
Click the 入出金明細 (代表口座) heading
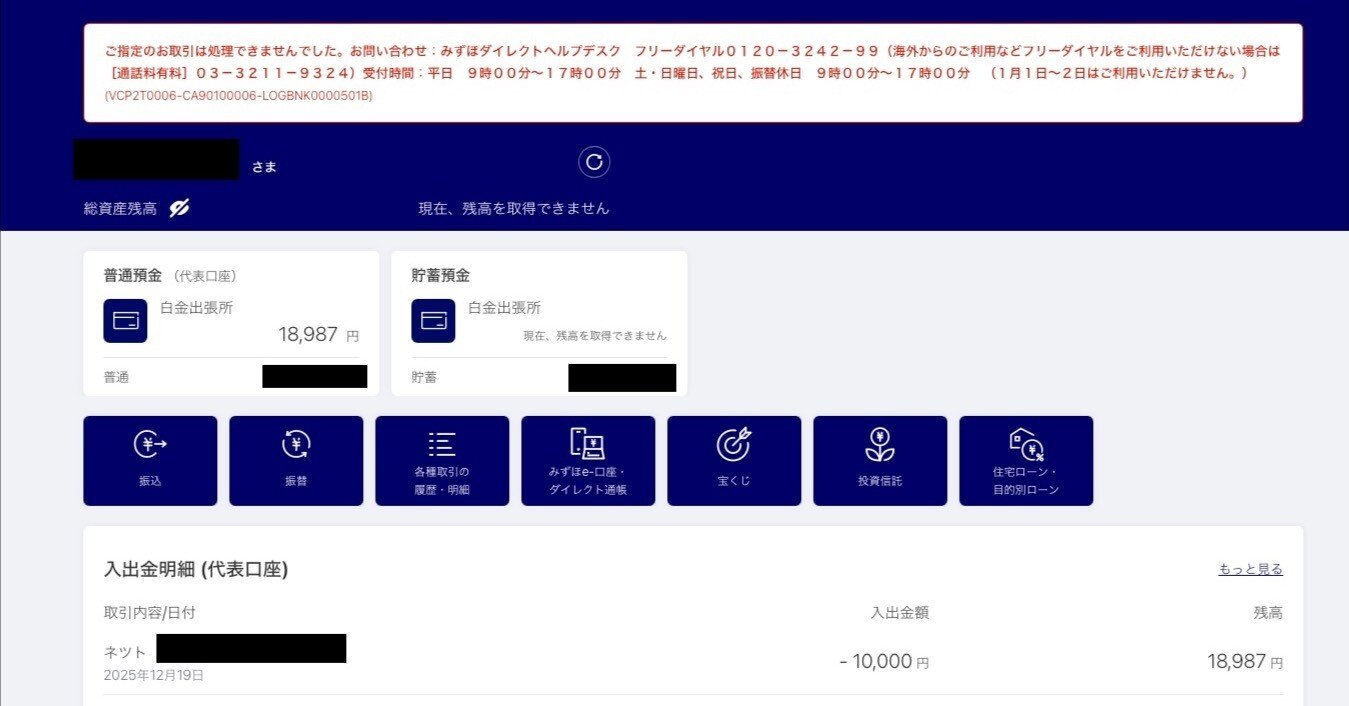point(196,570)
